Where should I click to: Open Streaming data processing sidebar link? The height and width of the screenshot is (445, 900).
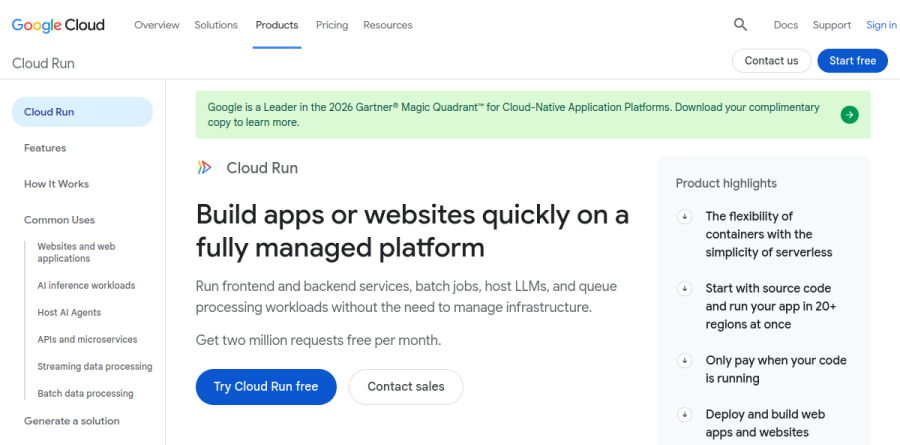[x=95, y=366]
